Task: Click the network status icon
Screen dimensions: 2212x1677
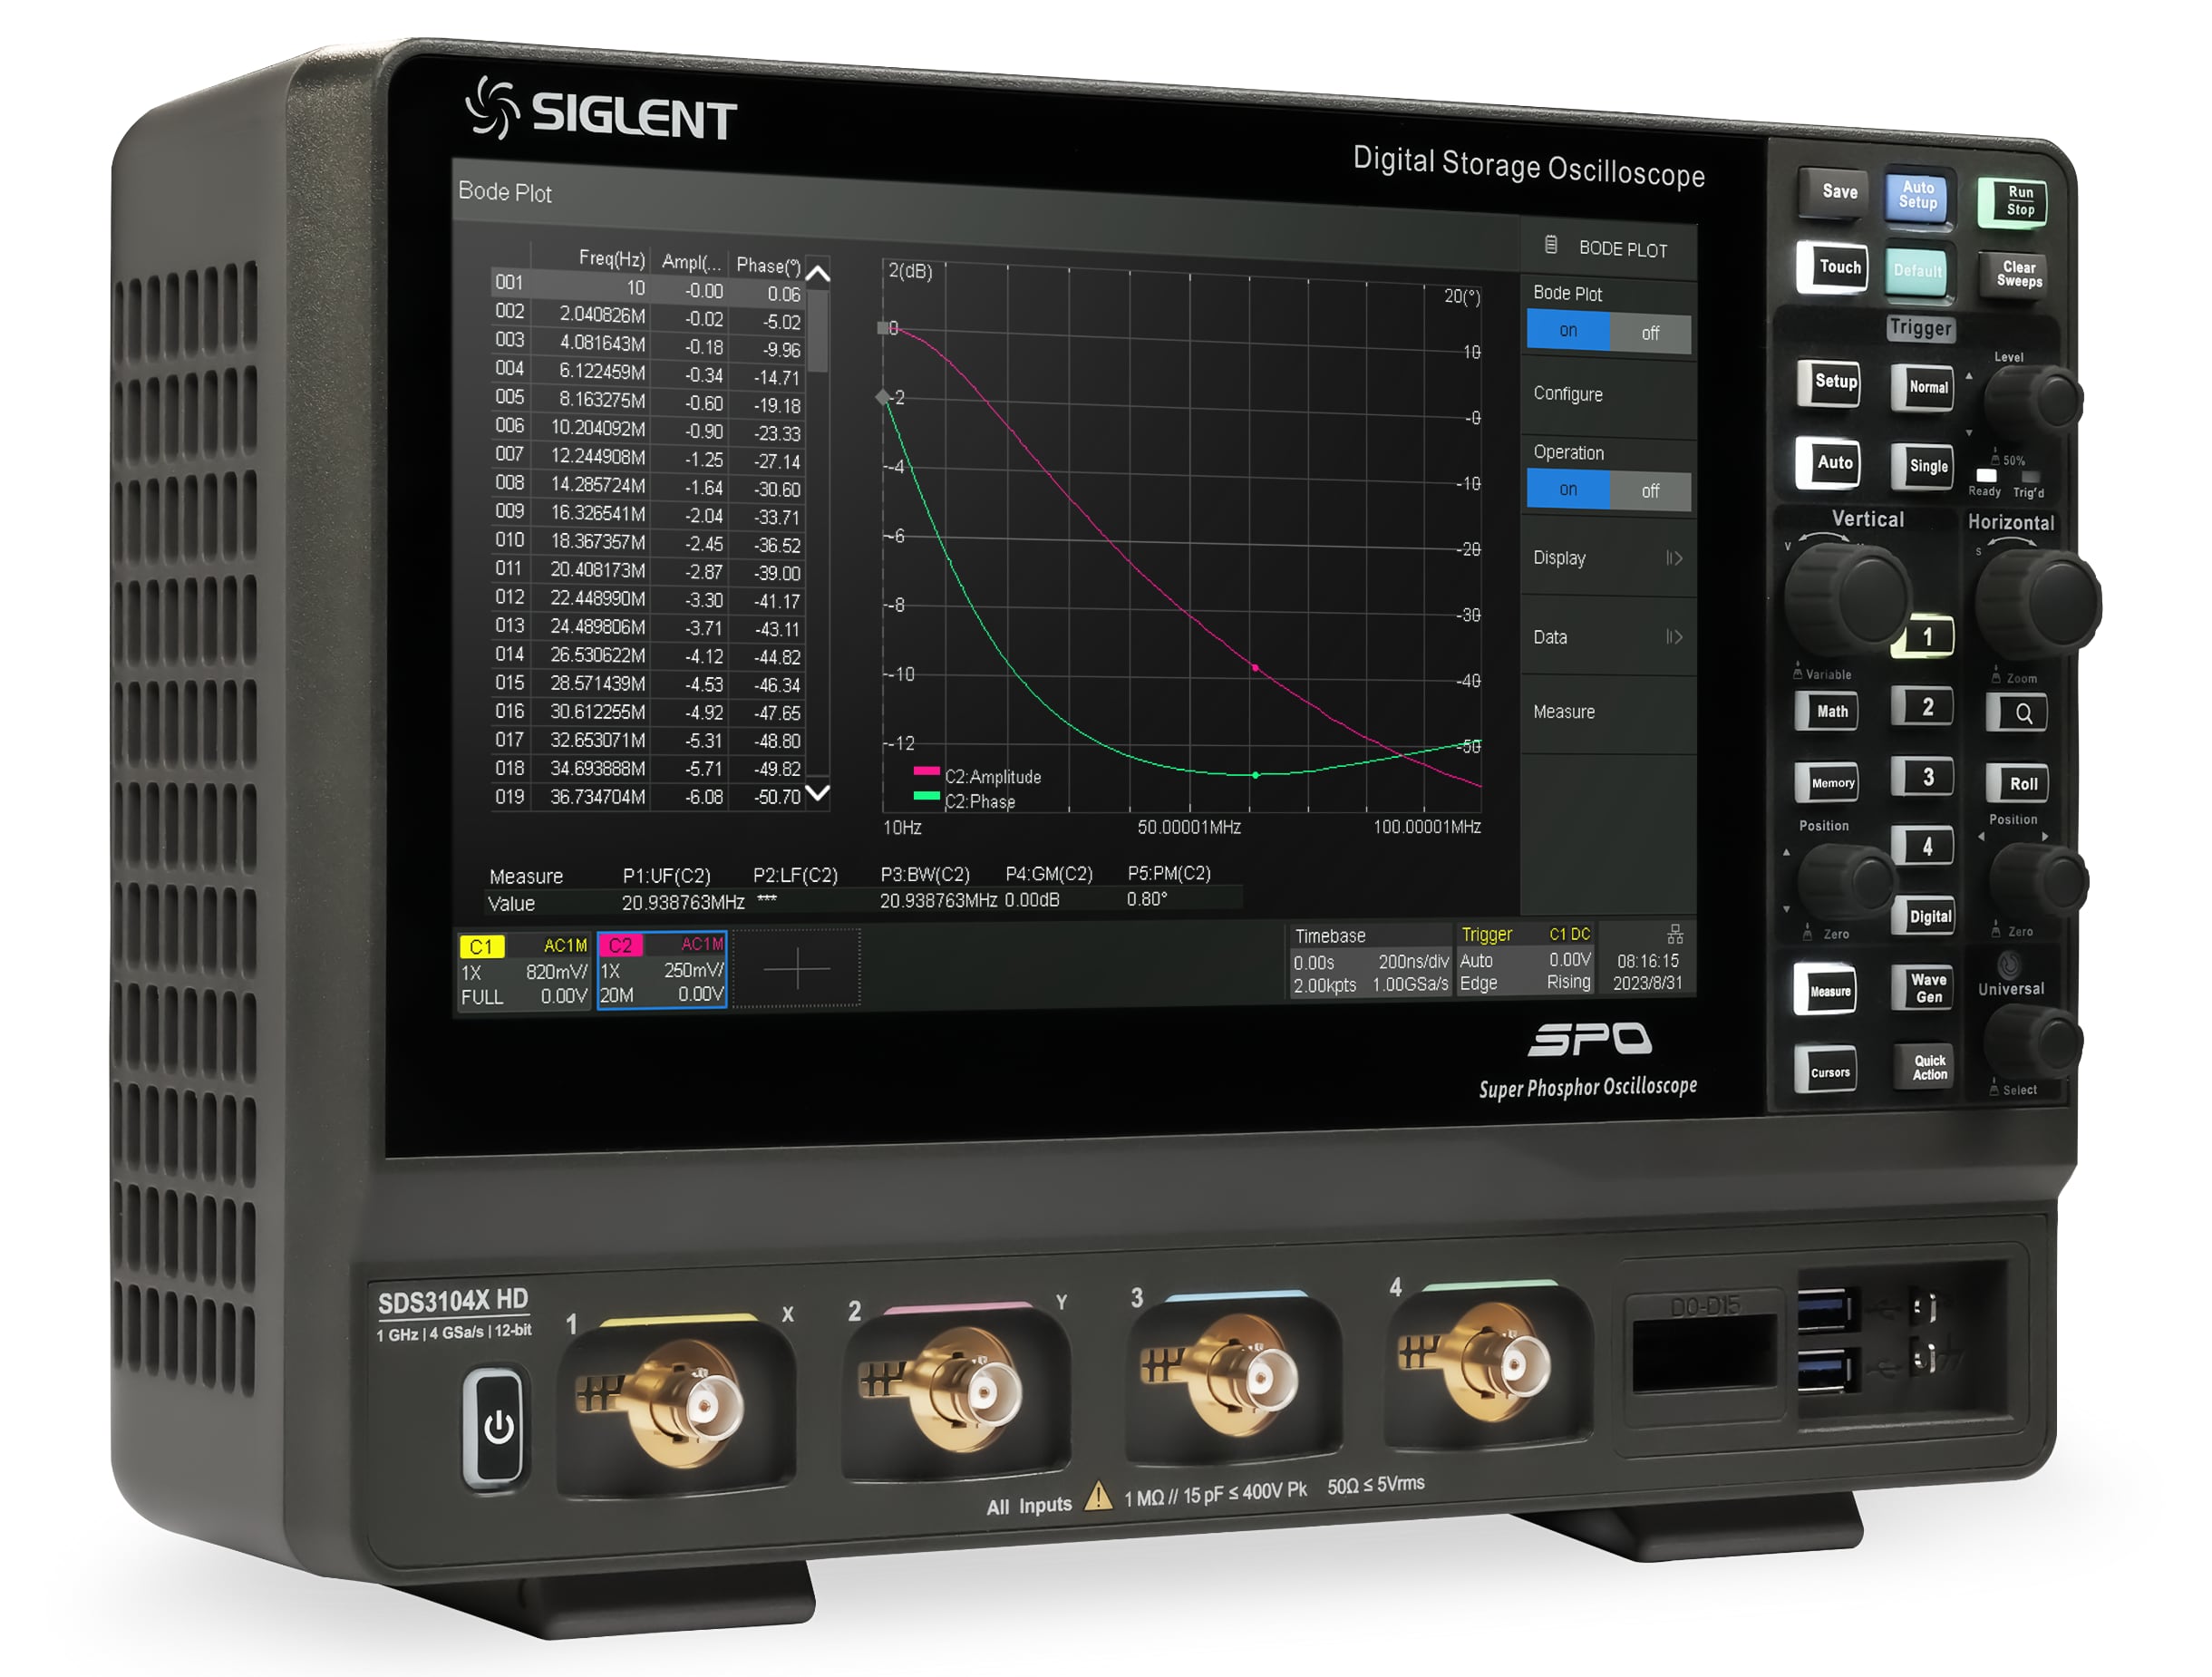Action: point(1676,934)
